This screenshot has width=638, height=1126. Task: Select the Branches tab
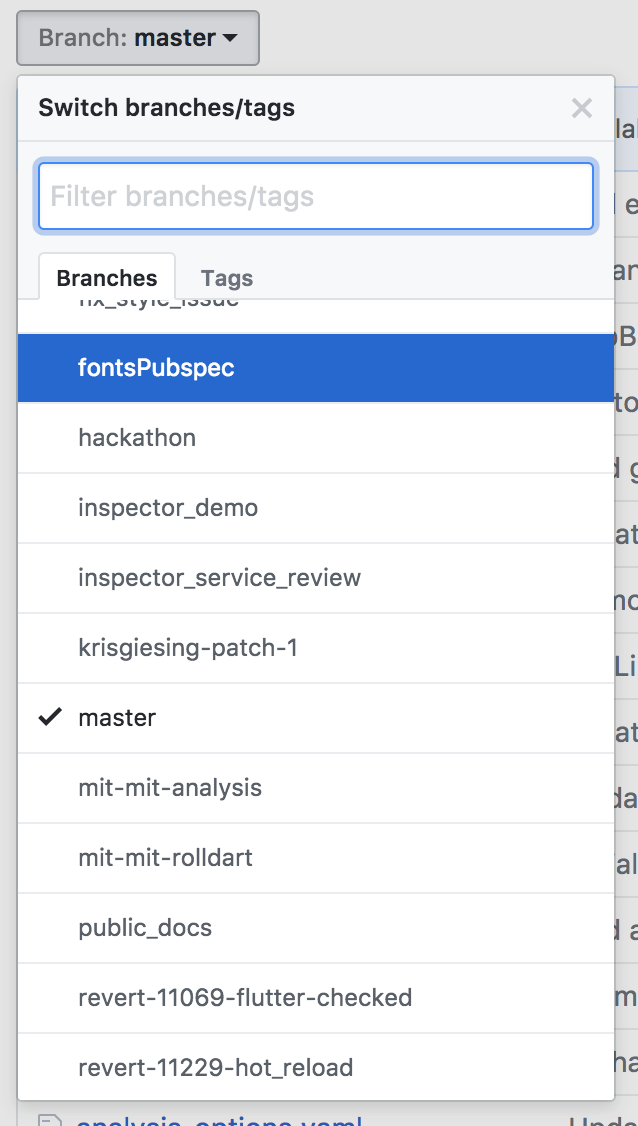[x=106, y=277]
